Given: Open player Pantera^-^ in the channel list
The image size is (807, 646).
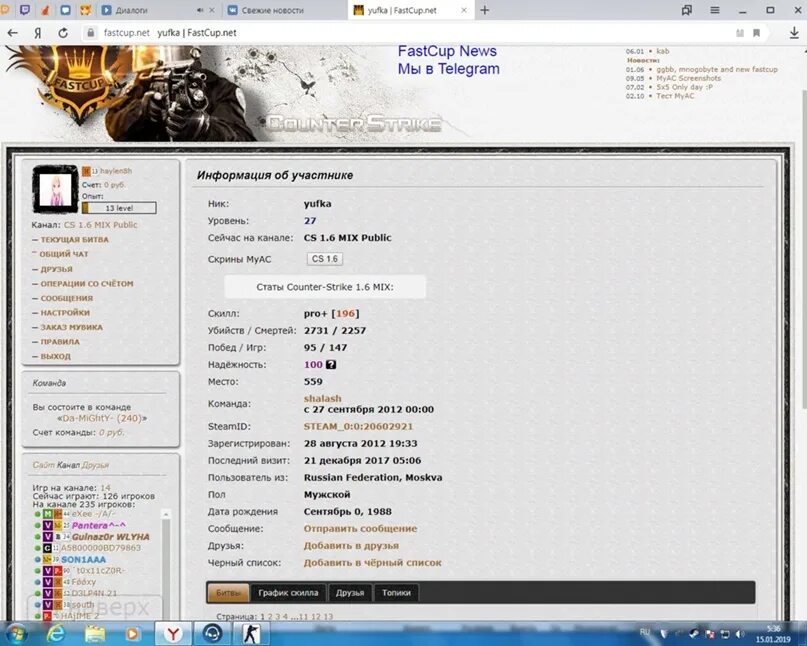Looking at the screenshot, I should point(98,526).
